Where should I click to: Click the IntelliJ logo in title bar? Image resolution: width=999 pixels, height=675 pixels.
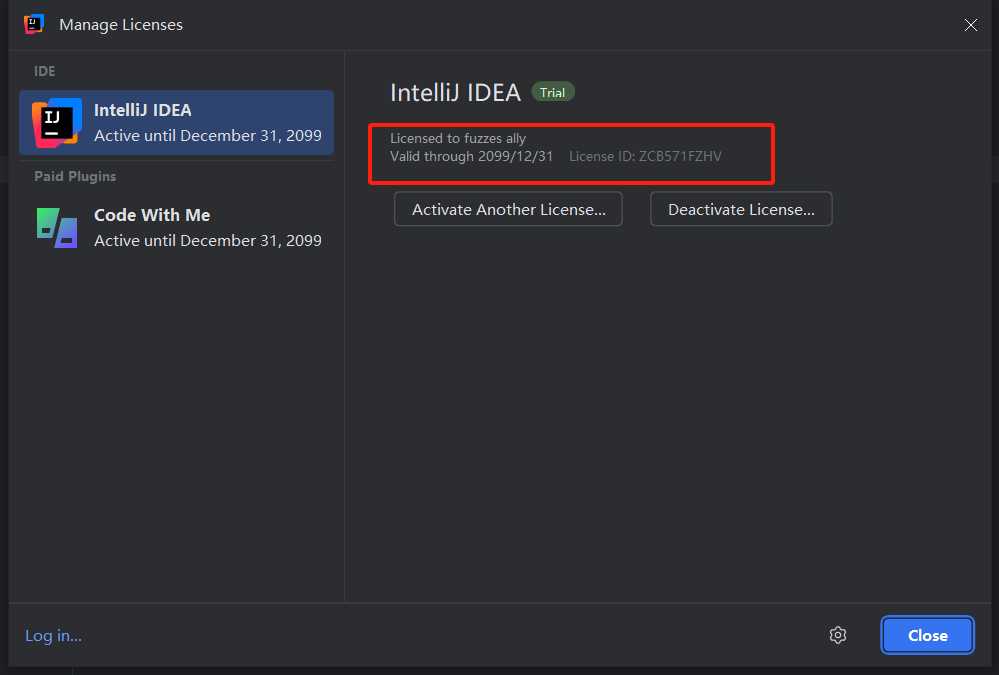point(34,24)
